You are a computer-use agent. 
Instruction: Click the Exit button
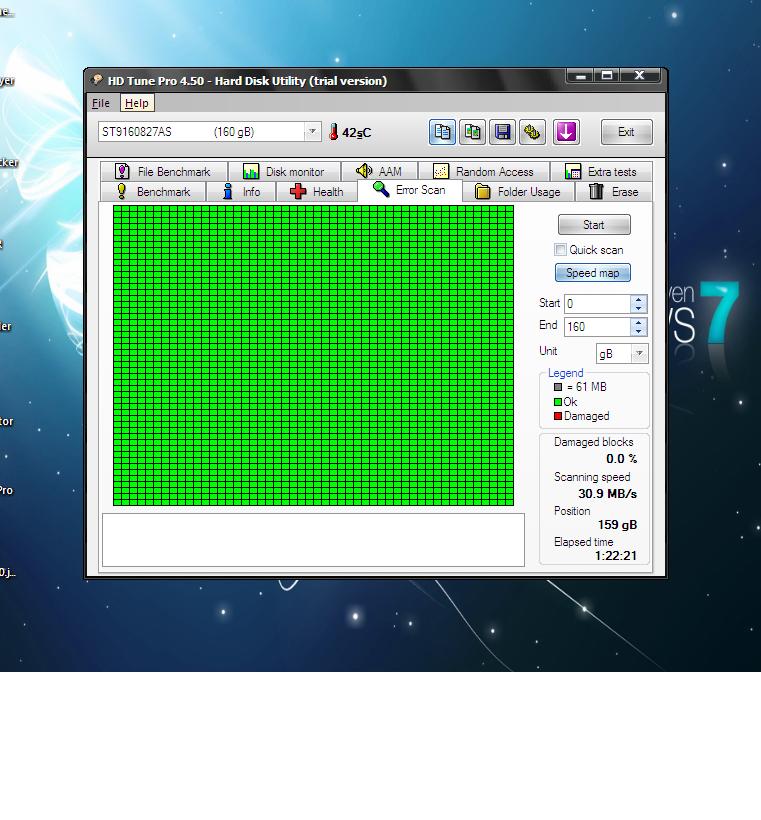tap(626, 132)
